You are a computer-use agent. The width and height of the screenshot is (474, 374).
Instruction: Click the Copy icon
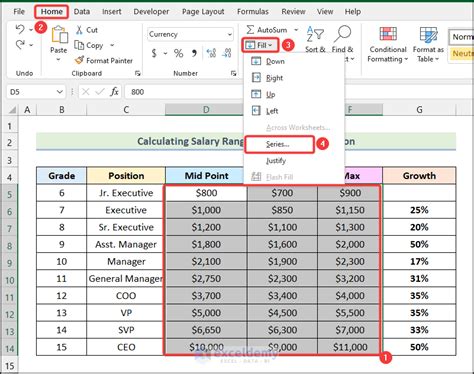tap(79, 45)
